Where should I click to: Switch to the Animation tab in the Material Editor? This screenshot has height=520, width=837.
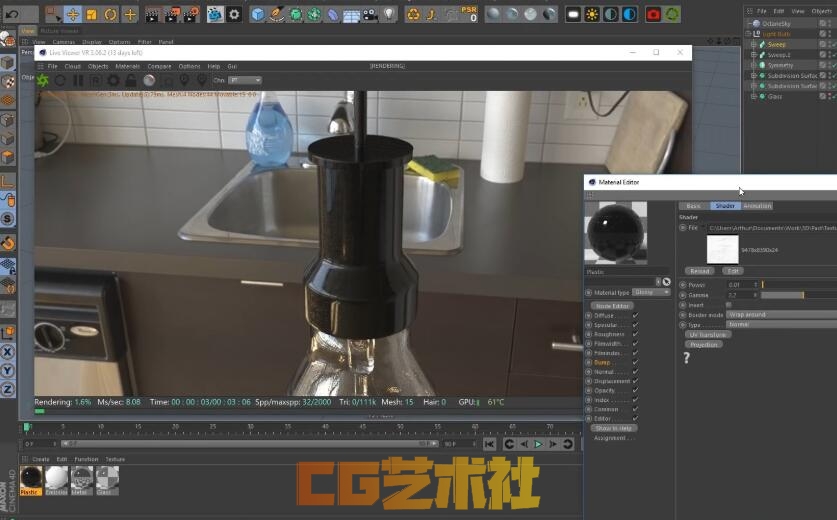pos(757,206)
